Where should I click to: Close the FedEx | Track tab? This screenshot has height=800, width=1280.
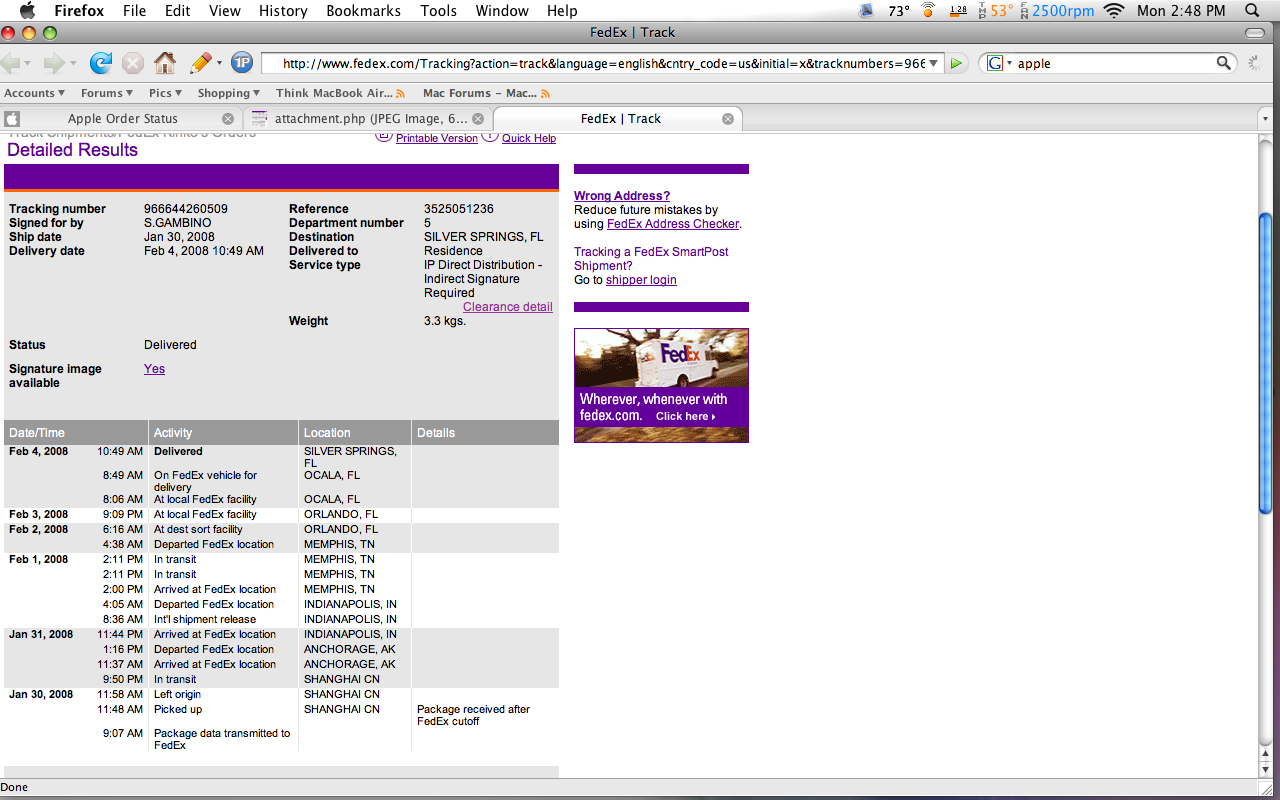point(728,119)
